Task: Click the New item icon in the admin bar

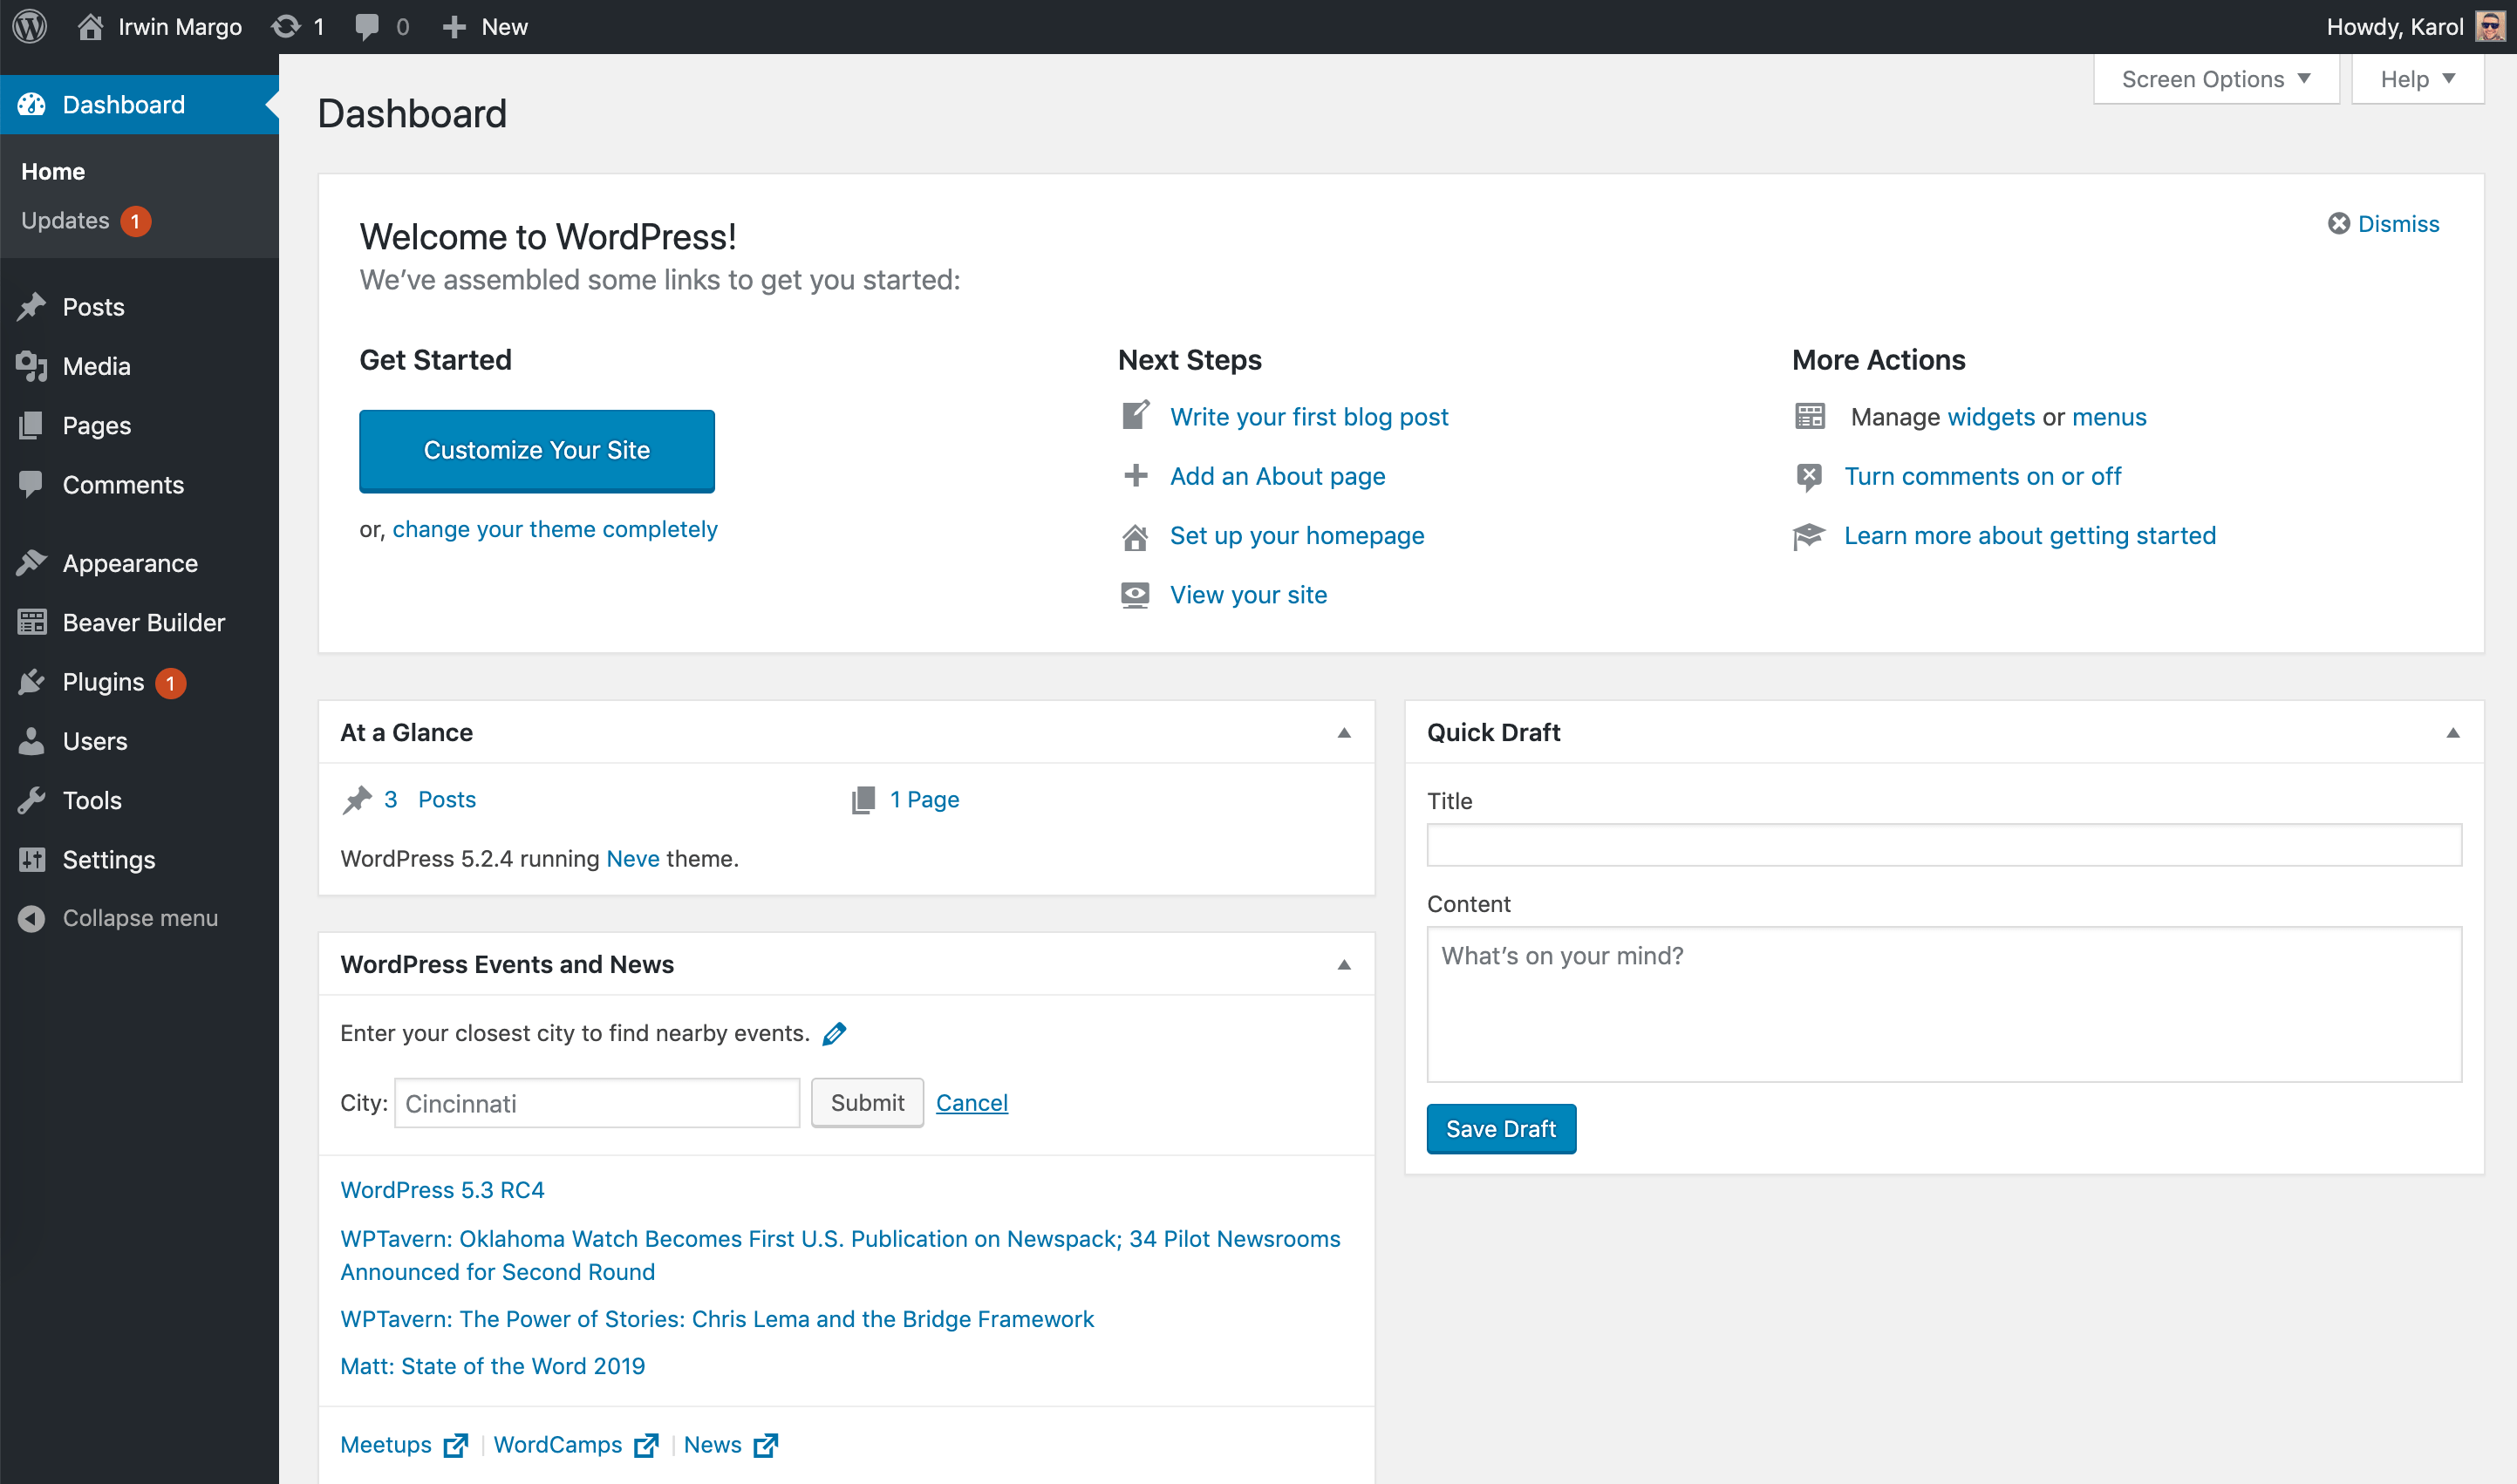Action: 455,26
